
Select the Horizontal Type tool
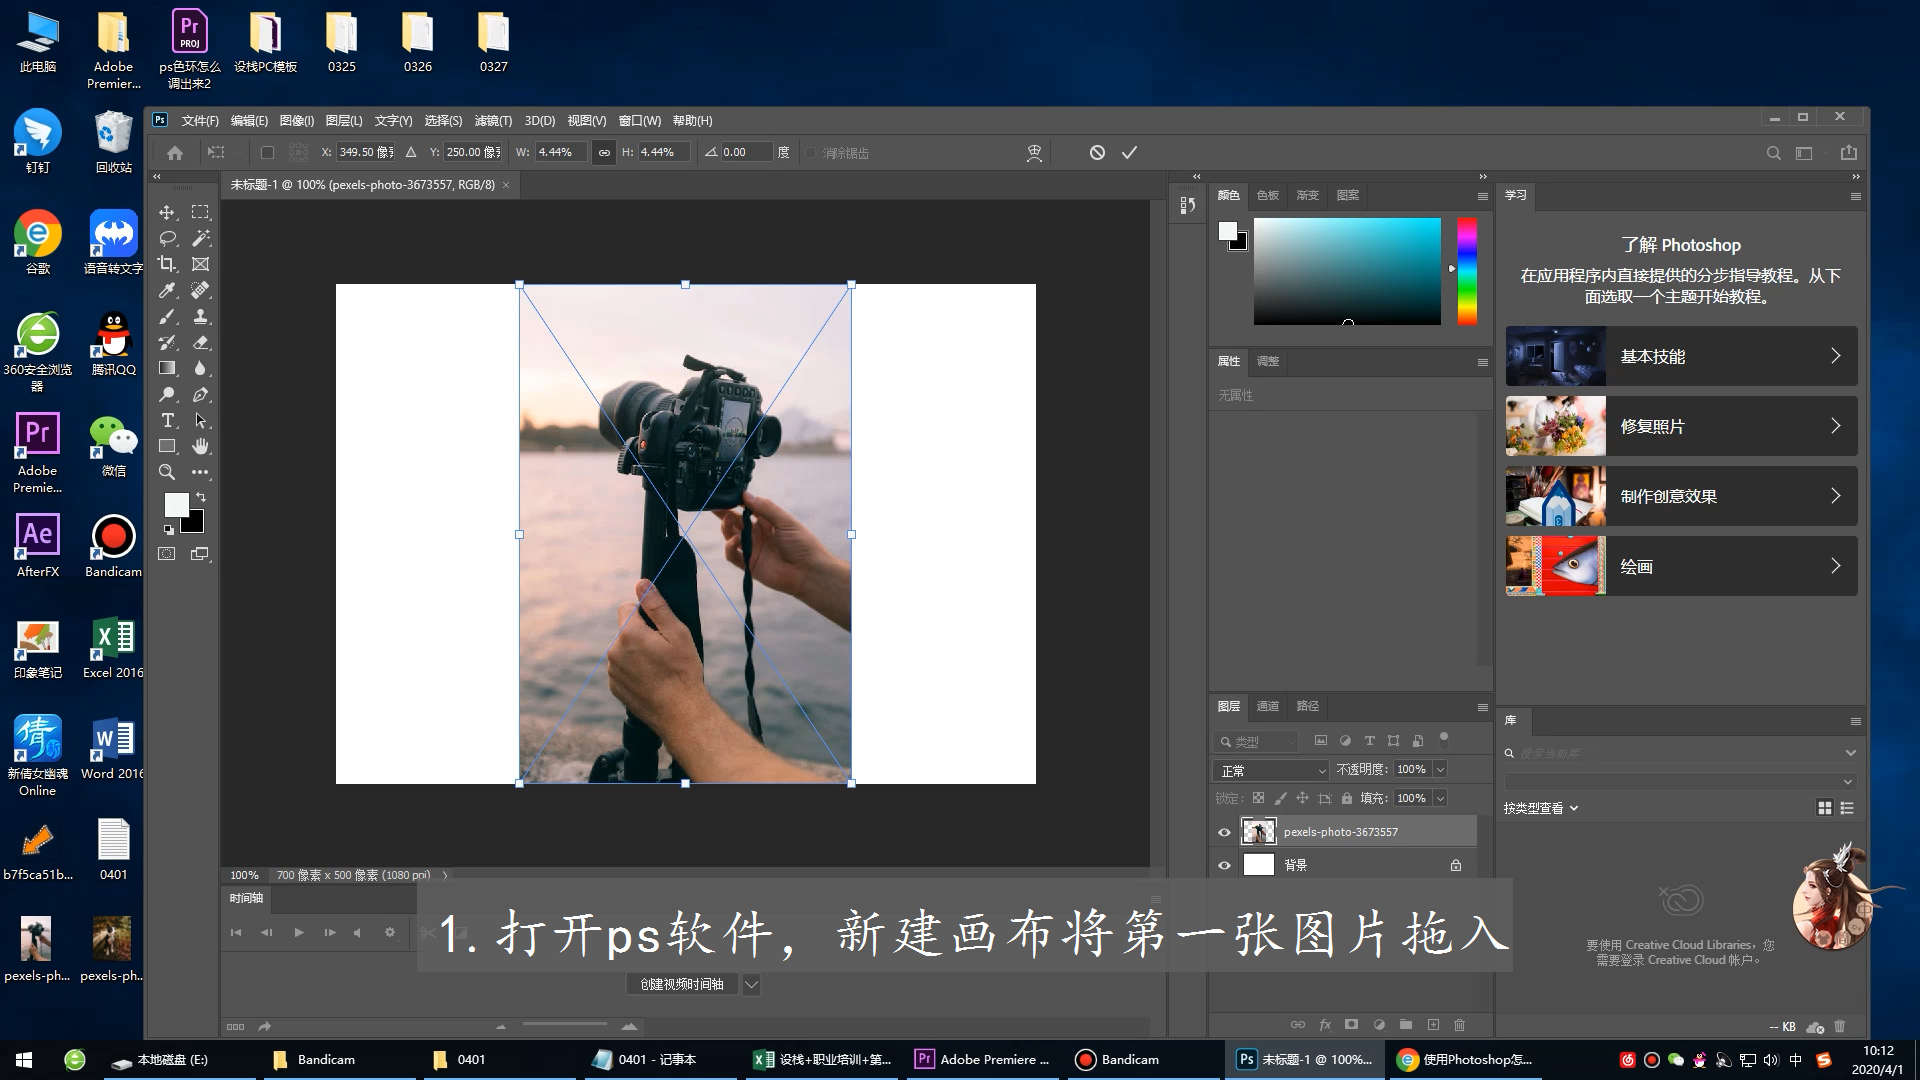[167, 420]
